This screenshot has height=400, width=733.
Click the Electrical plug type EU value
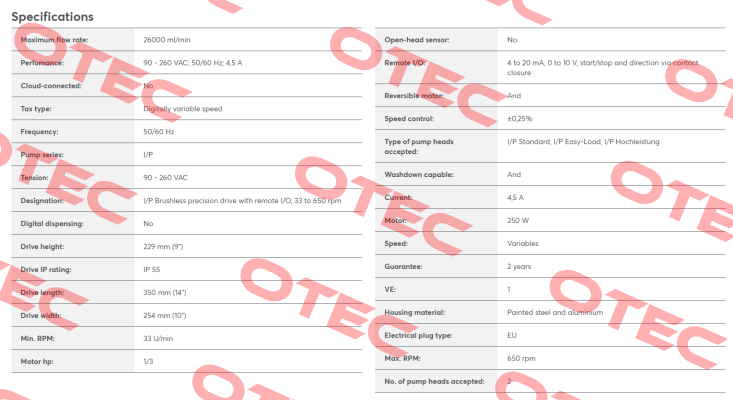[512, 336]
